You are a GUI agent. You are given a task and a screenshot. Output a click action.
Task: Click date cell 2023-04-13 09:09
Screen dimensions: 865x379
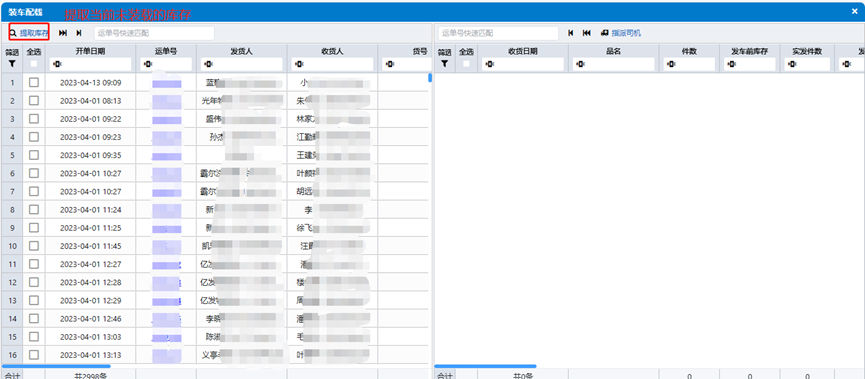point(90,83)
